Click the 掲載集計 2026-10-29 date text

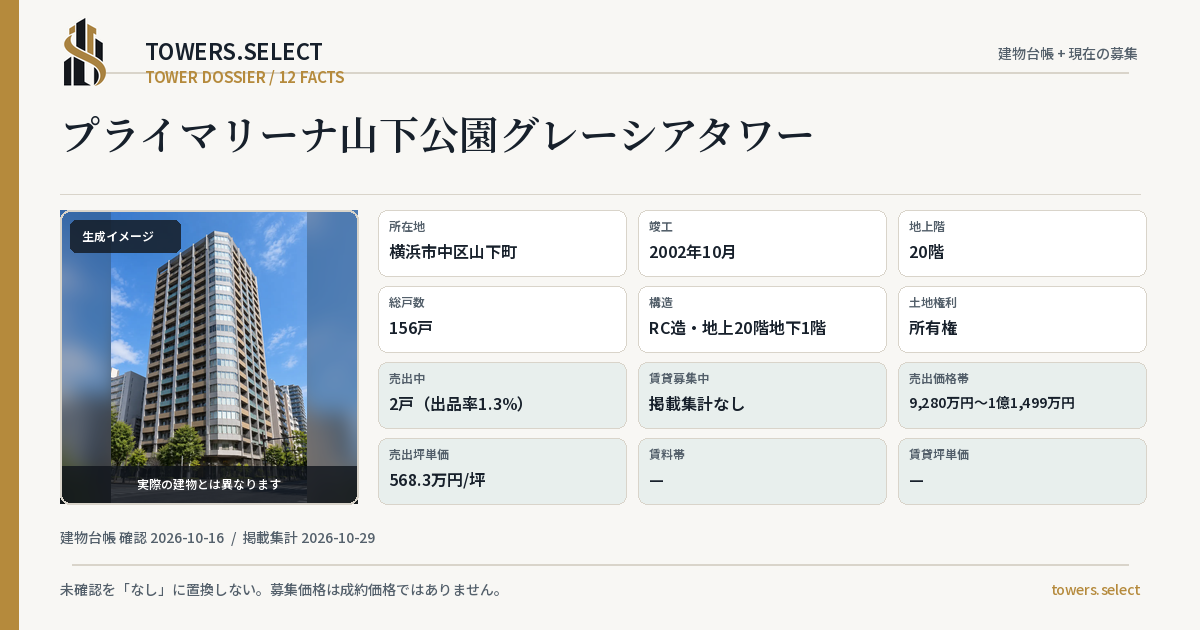pyautogui.click(x=309, y=538)
